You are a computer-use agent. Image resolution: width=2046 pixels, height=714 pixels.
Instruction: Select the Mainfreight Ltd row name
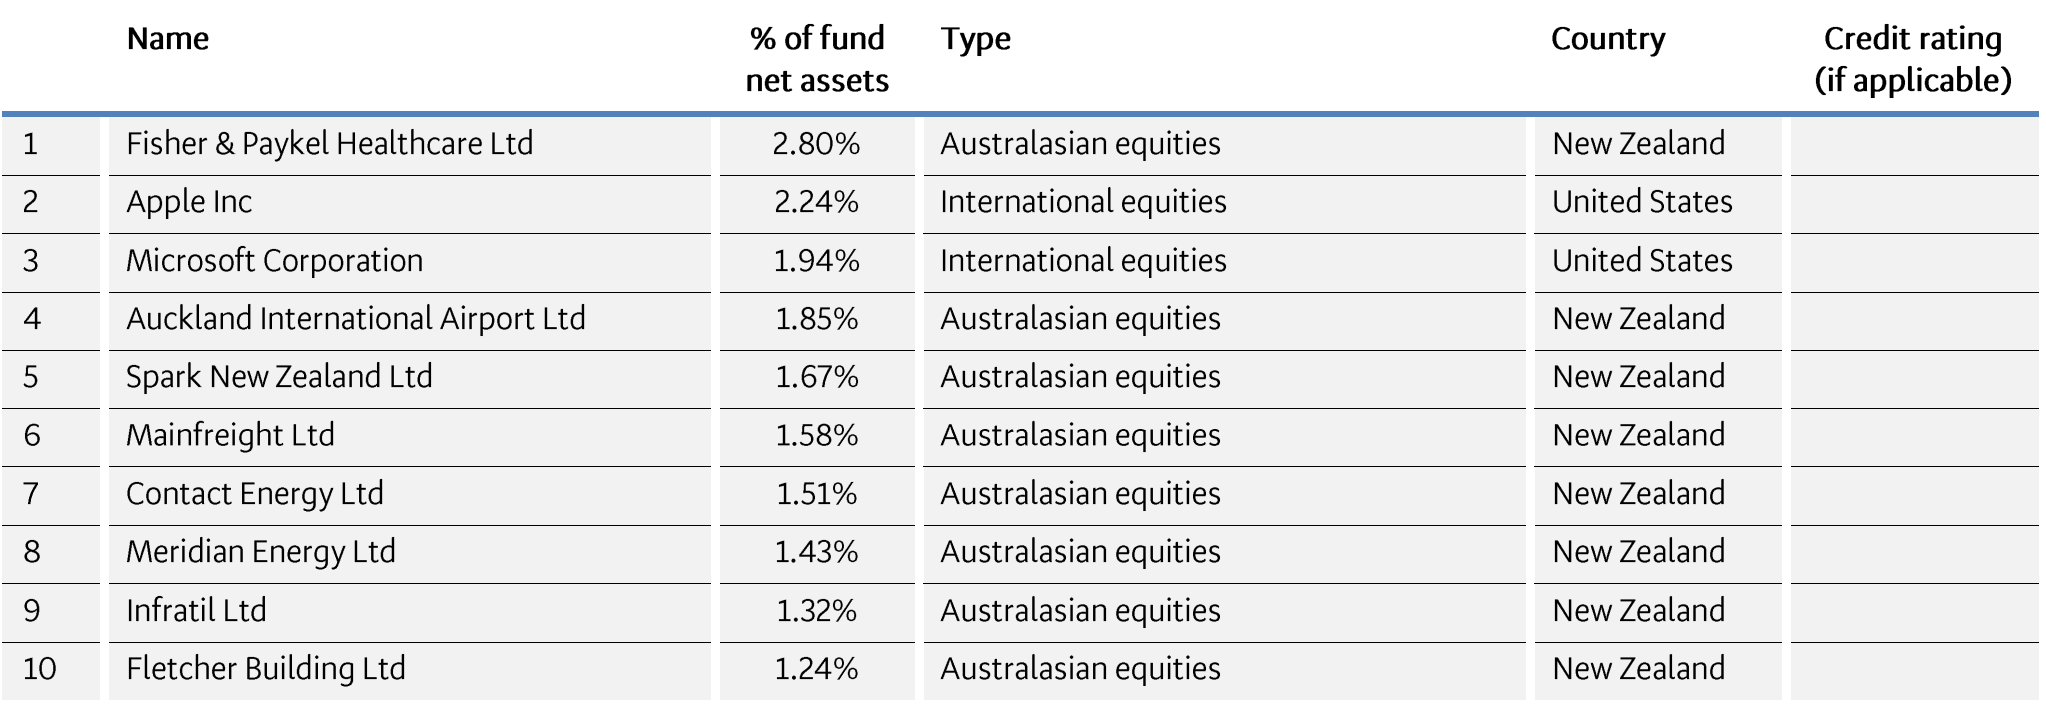click(230, 435)
